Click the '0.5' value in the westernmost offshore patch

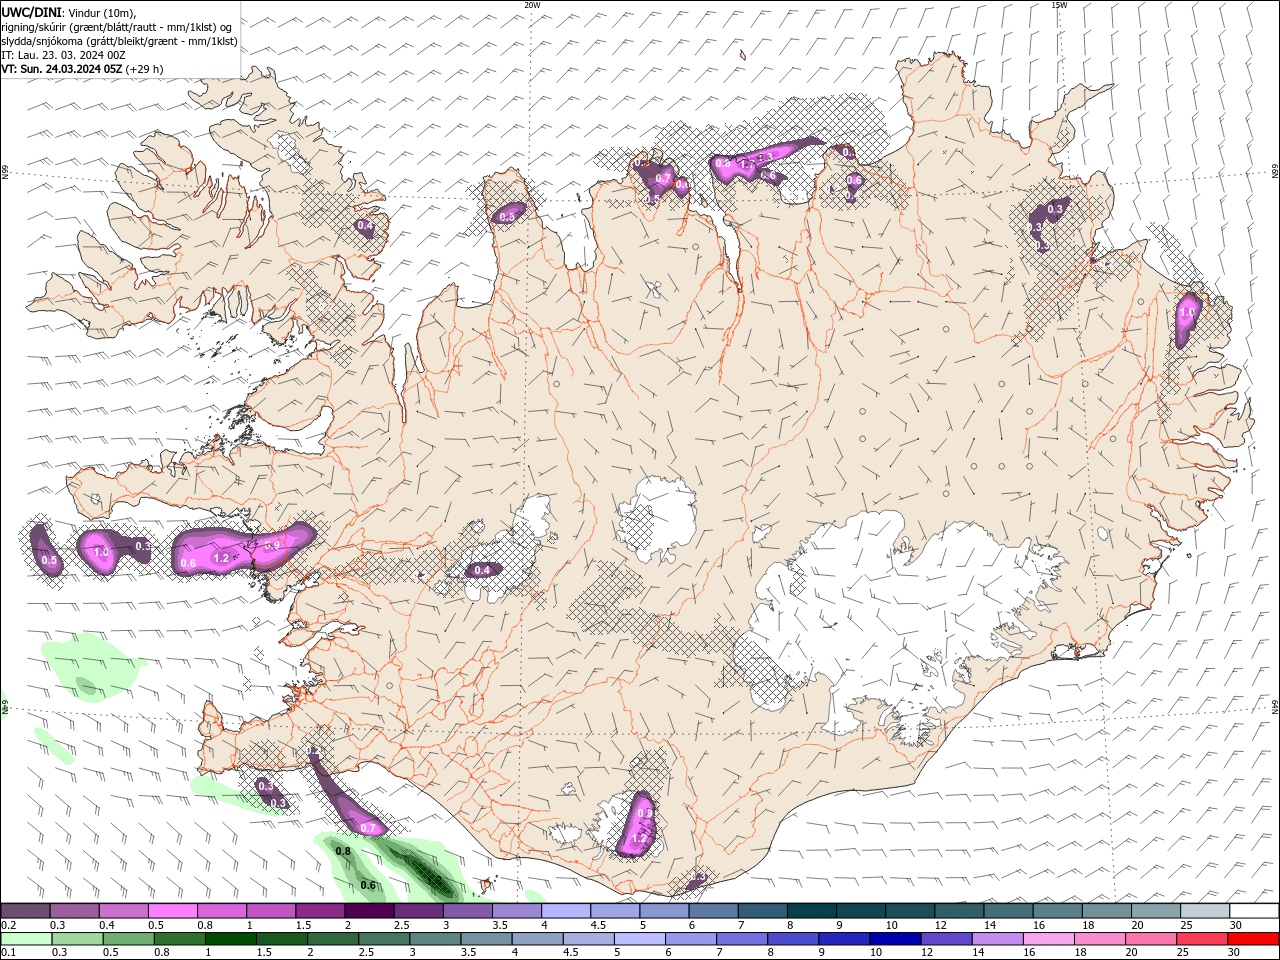click(49, 561)
